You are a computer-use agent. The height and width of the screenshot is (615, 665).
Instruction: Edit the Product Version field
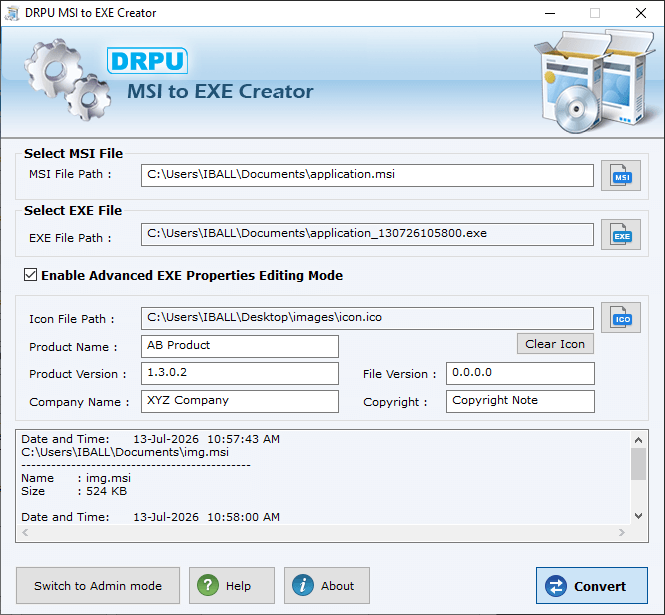pyautogui.click(x=240, y=373)
